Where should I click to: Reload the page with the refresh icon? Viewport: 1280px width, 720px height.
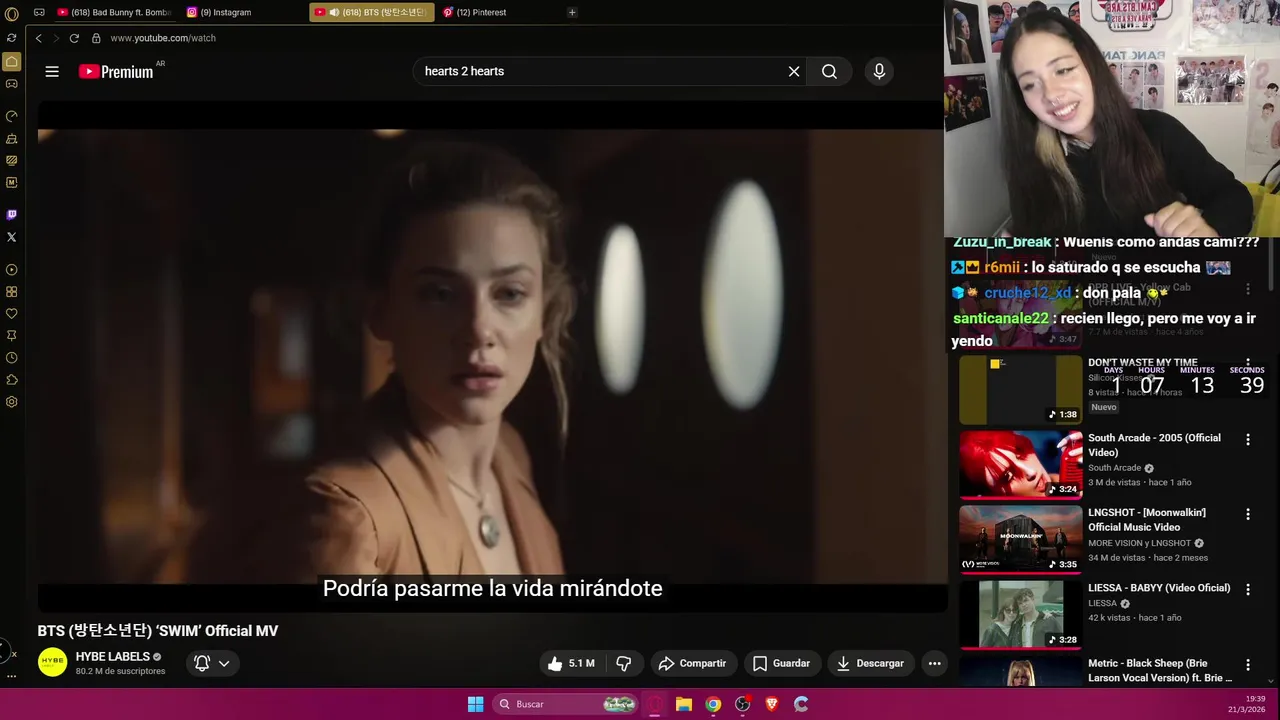pos(74,38)
